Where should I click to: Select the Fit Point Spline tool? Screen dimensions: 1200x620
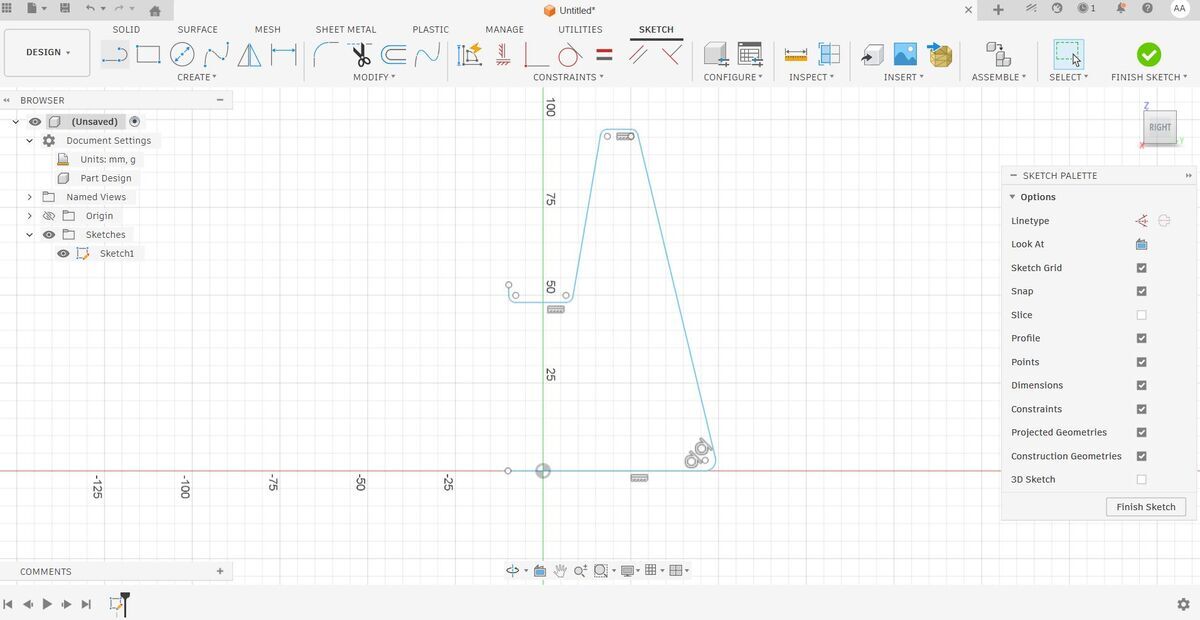216,54
